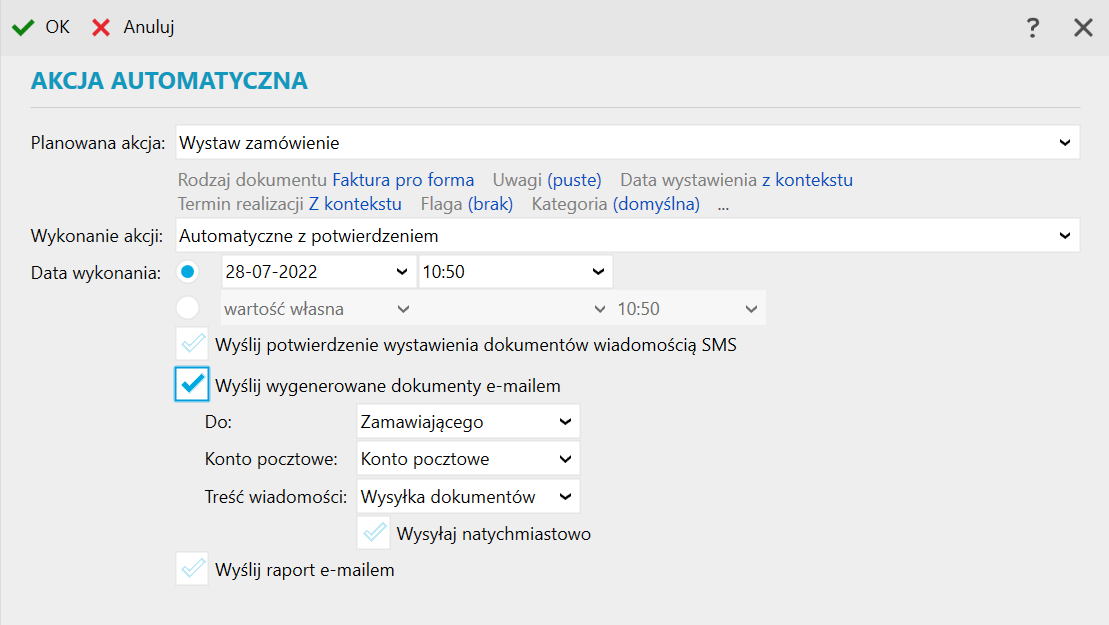Enable 'Wyślij raport e-mailem' checkbox
The image size is (1109, 625).
point(191,570)
